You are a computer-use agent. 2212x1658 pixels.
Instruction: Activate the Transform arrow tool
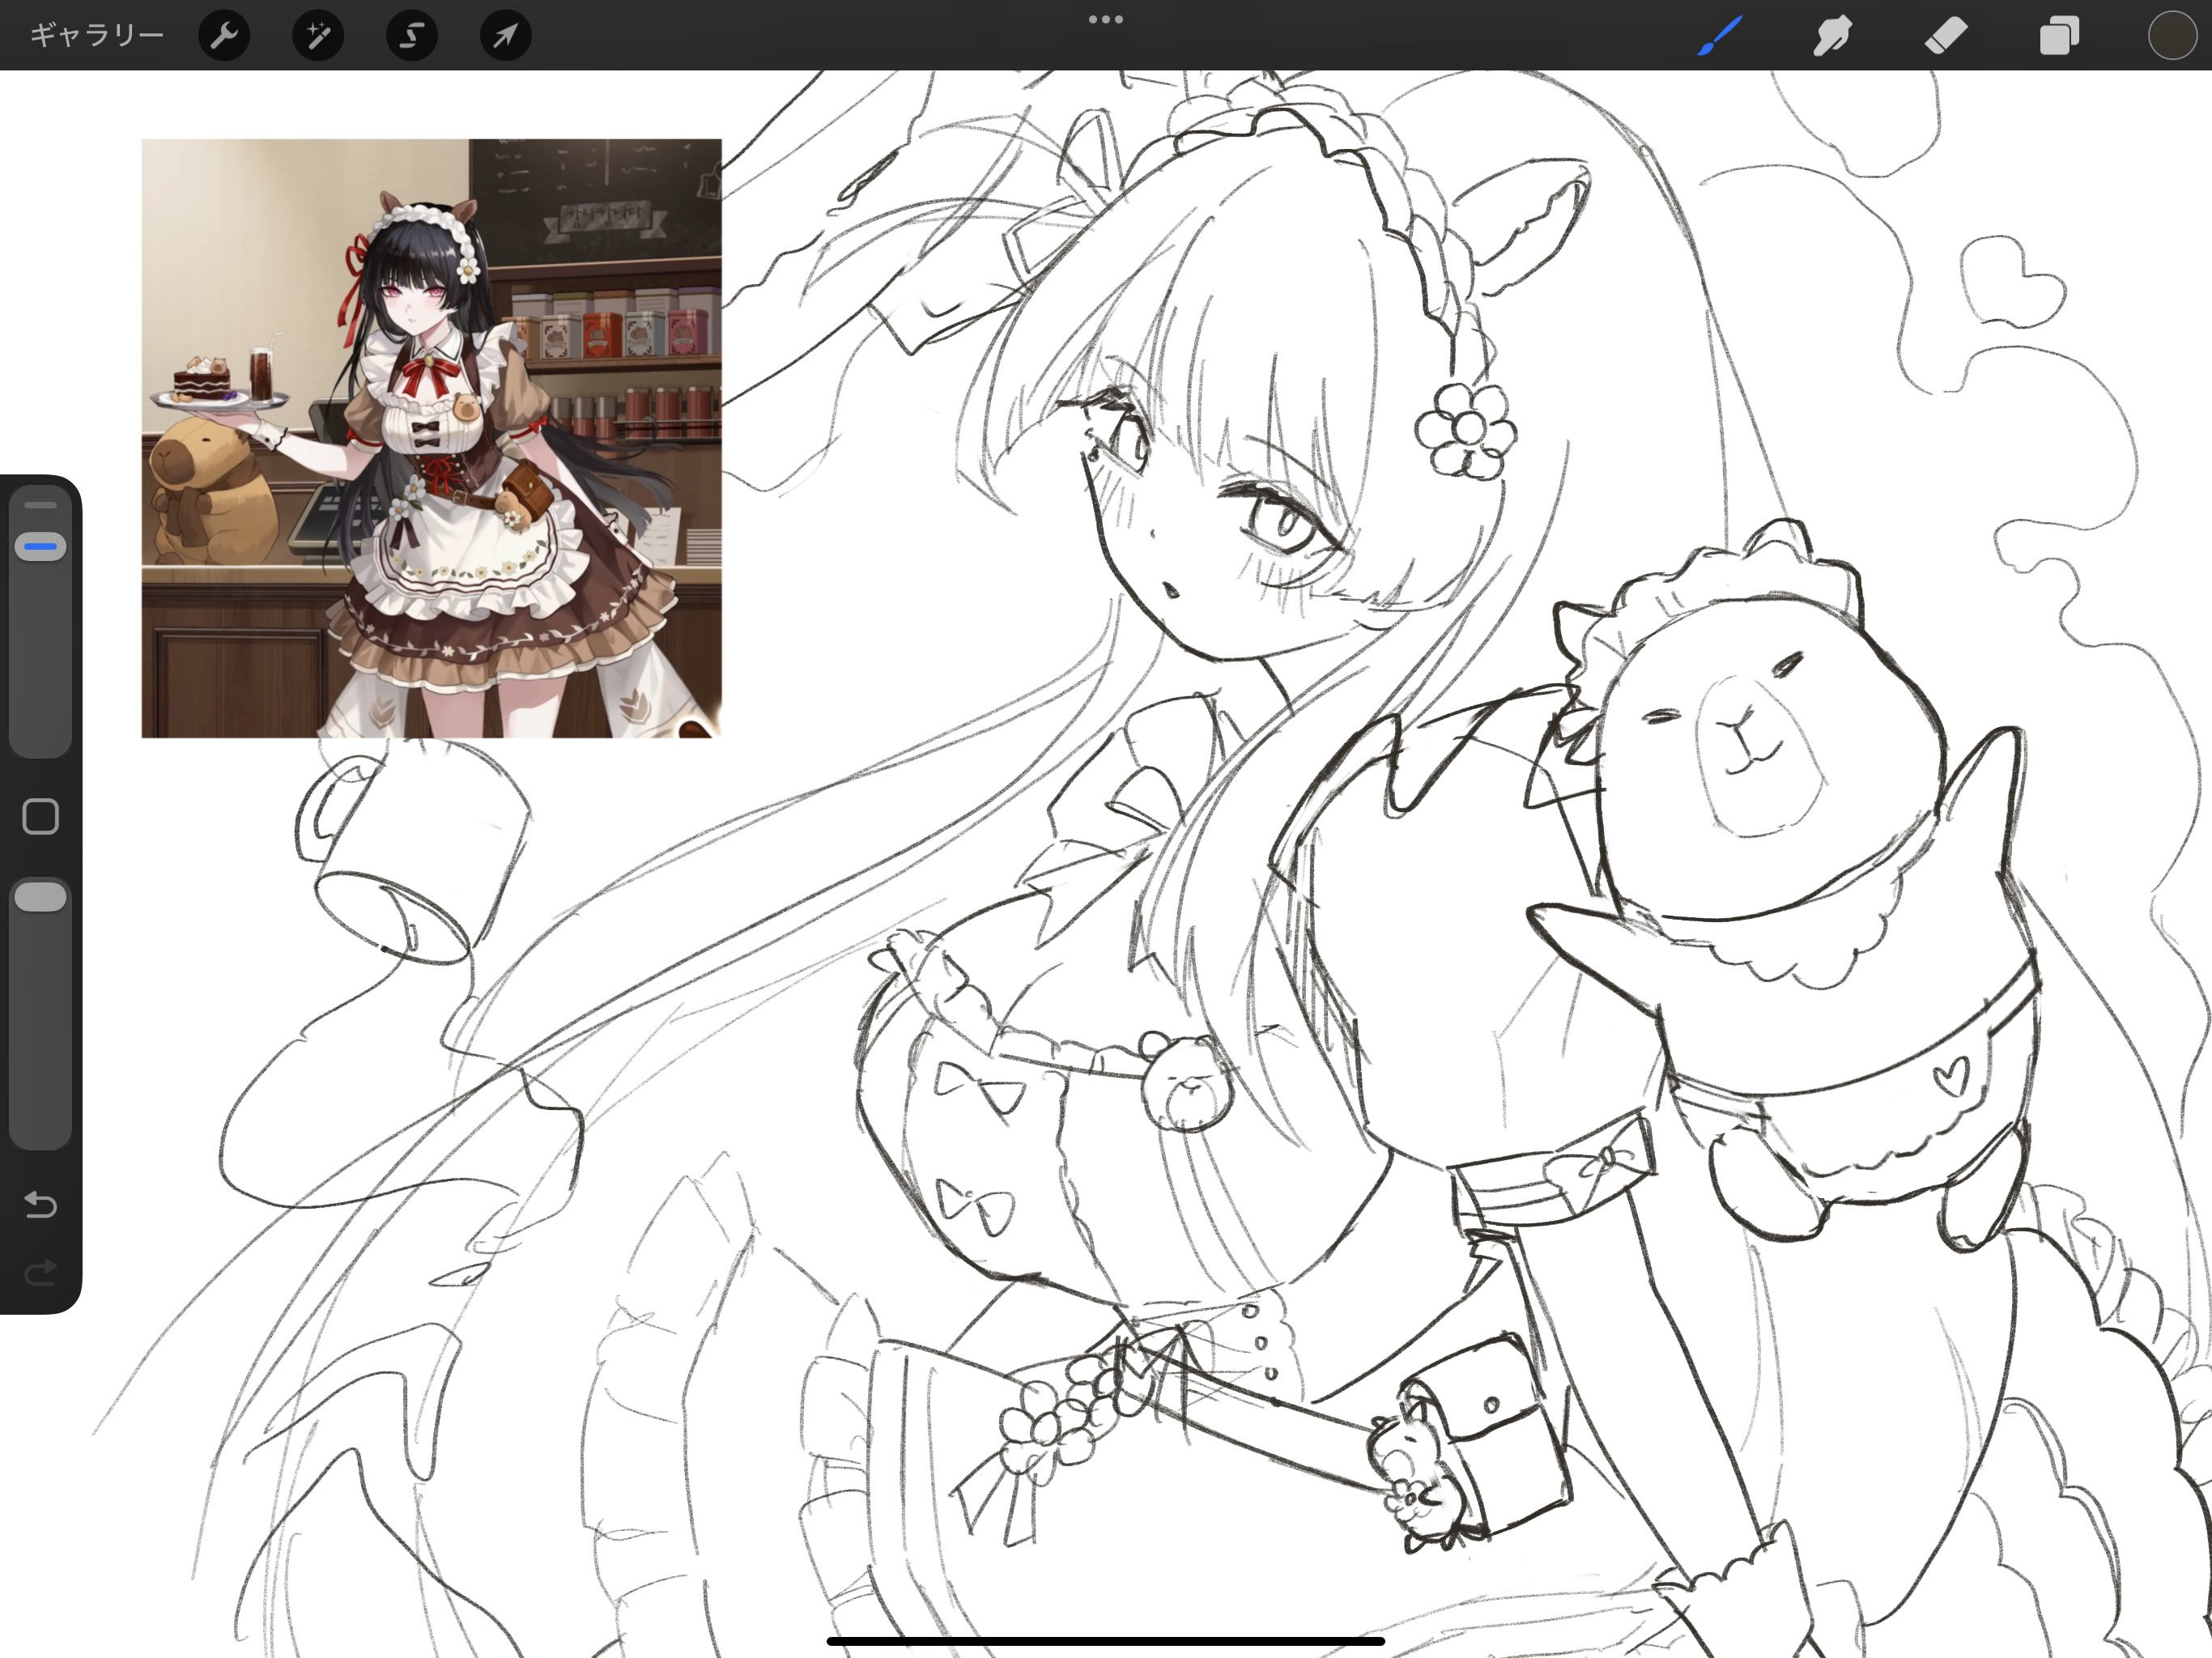505,36
